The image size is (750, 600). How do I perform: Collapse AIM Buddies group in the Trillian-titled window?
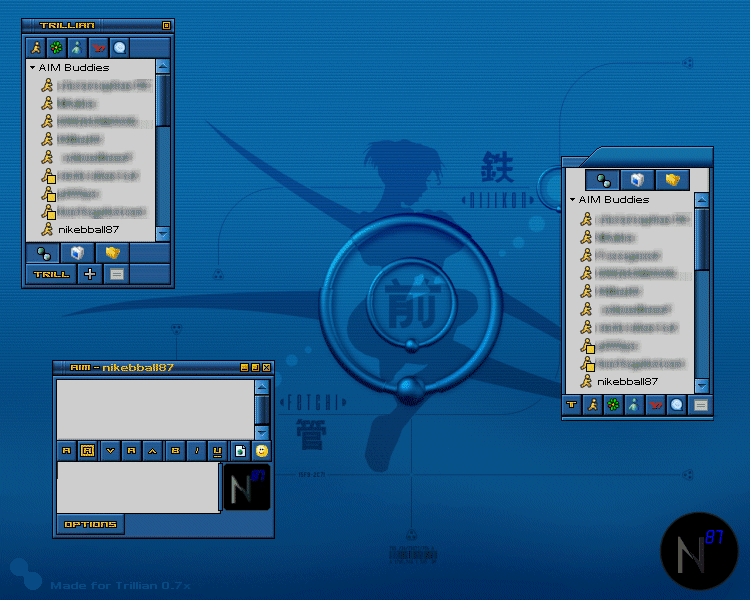33,67
